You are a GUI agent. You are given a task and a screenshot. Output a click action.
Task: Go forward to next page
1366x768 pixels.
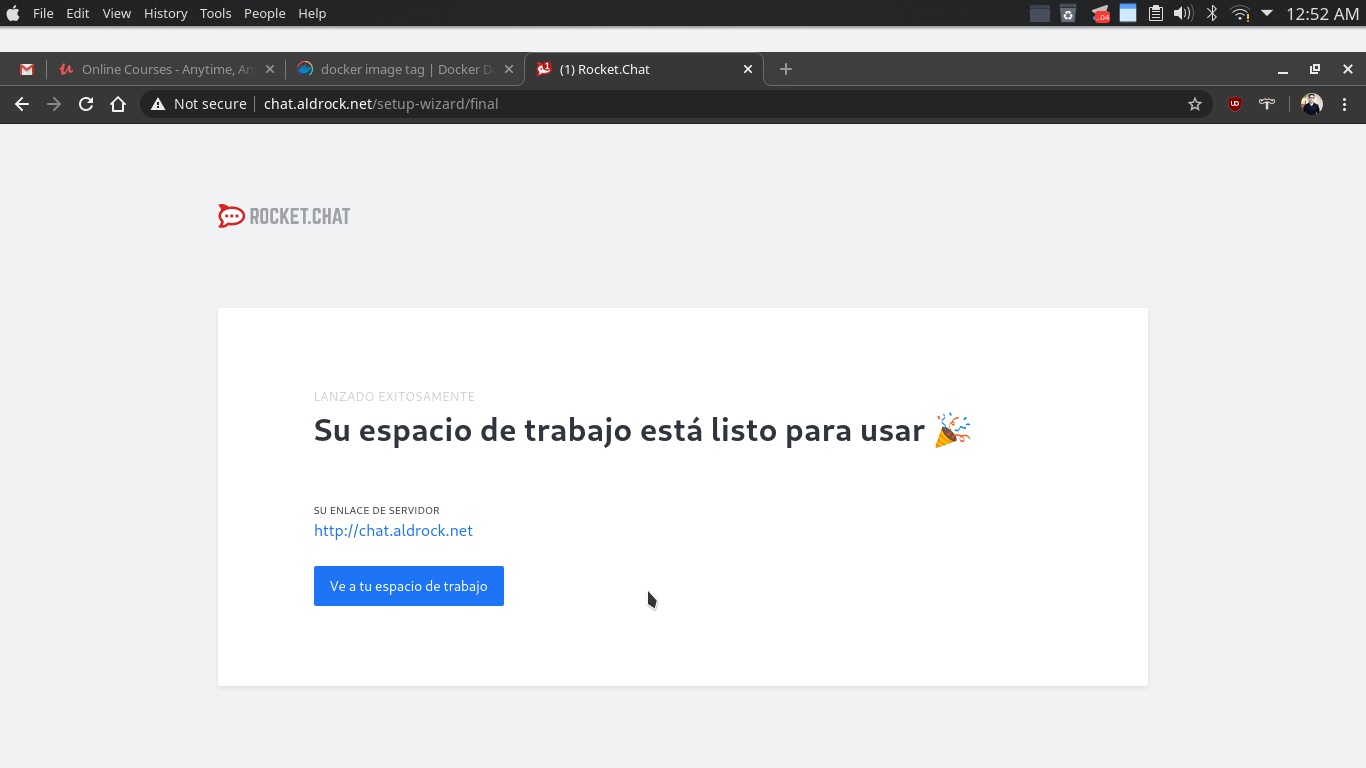click(x=54, y=104)
